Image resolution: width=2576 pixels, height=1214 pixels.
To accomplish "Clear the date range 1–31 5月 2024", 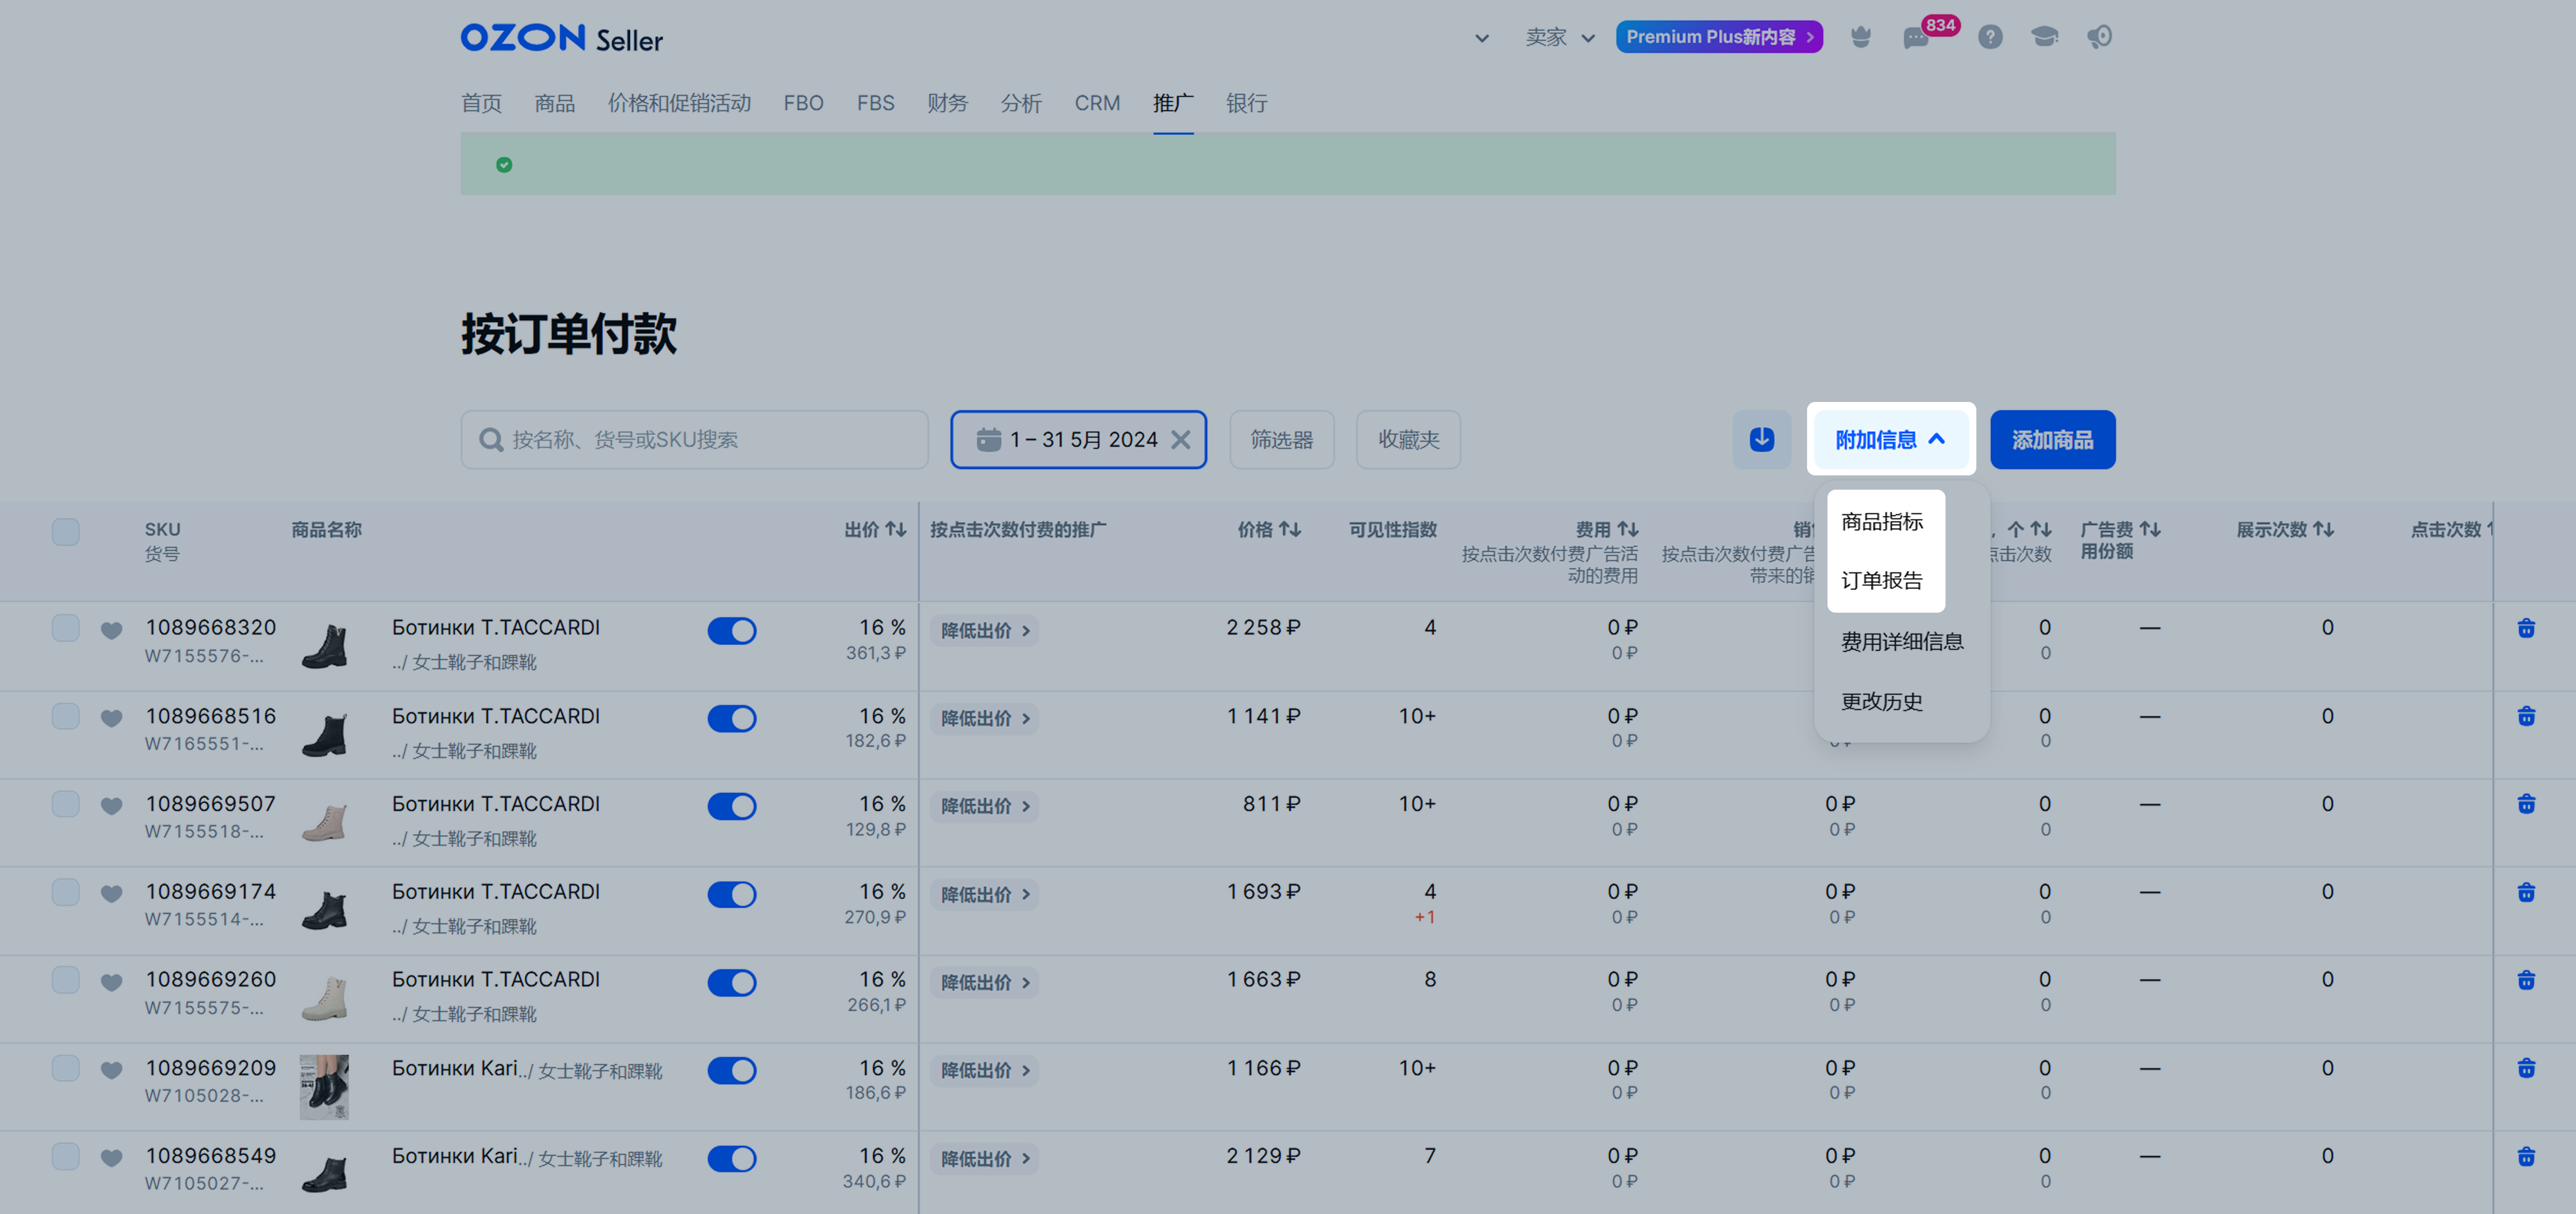I will pyautogui.click(x=1181, y=440).
